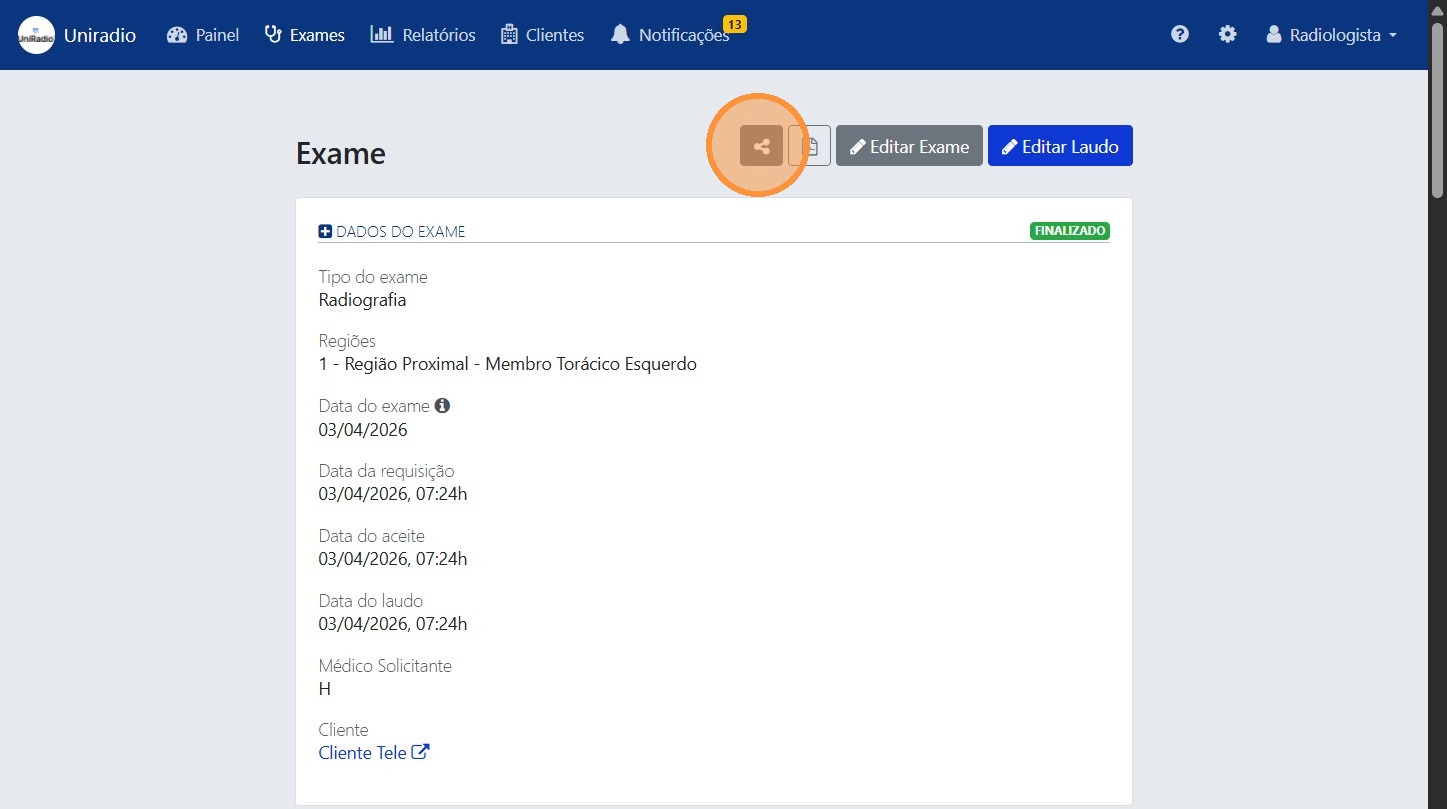Image resolution: width=1447 pixels, height=809 pixels.
Task: Expand the Radiologista user dropdown
Action: [x=1331, y=35]
